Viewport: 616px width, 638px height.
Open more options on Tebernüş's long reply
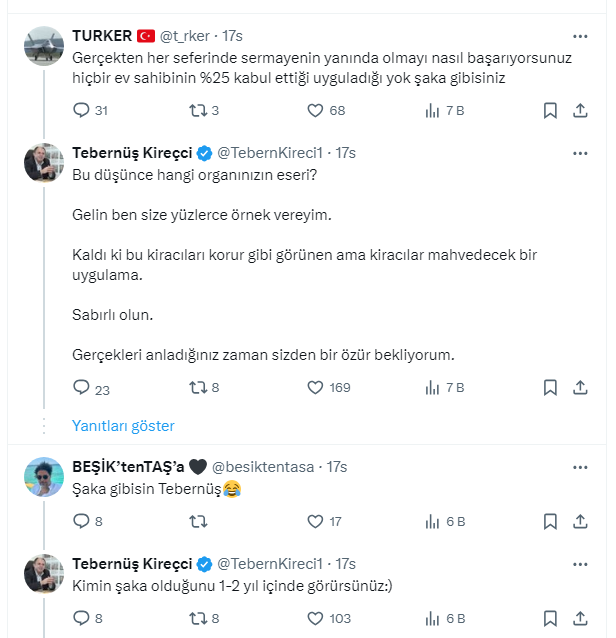581,153
